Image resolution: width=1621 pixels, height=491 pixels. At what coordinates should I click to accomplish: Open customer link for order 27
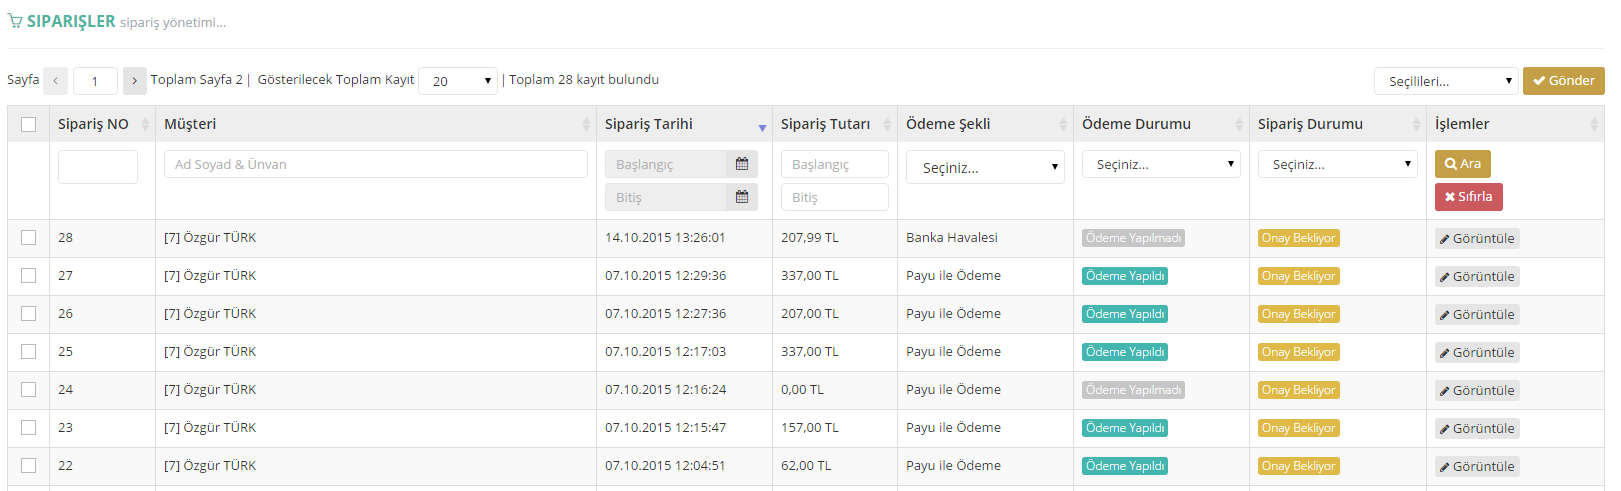coord(210,276)
